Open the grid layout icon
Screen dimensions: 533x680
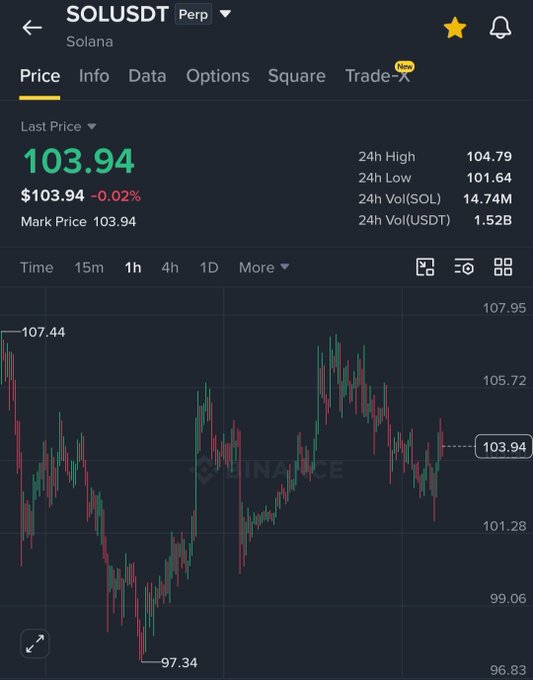click(503, 267)
